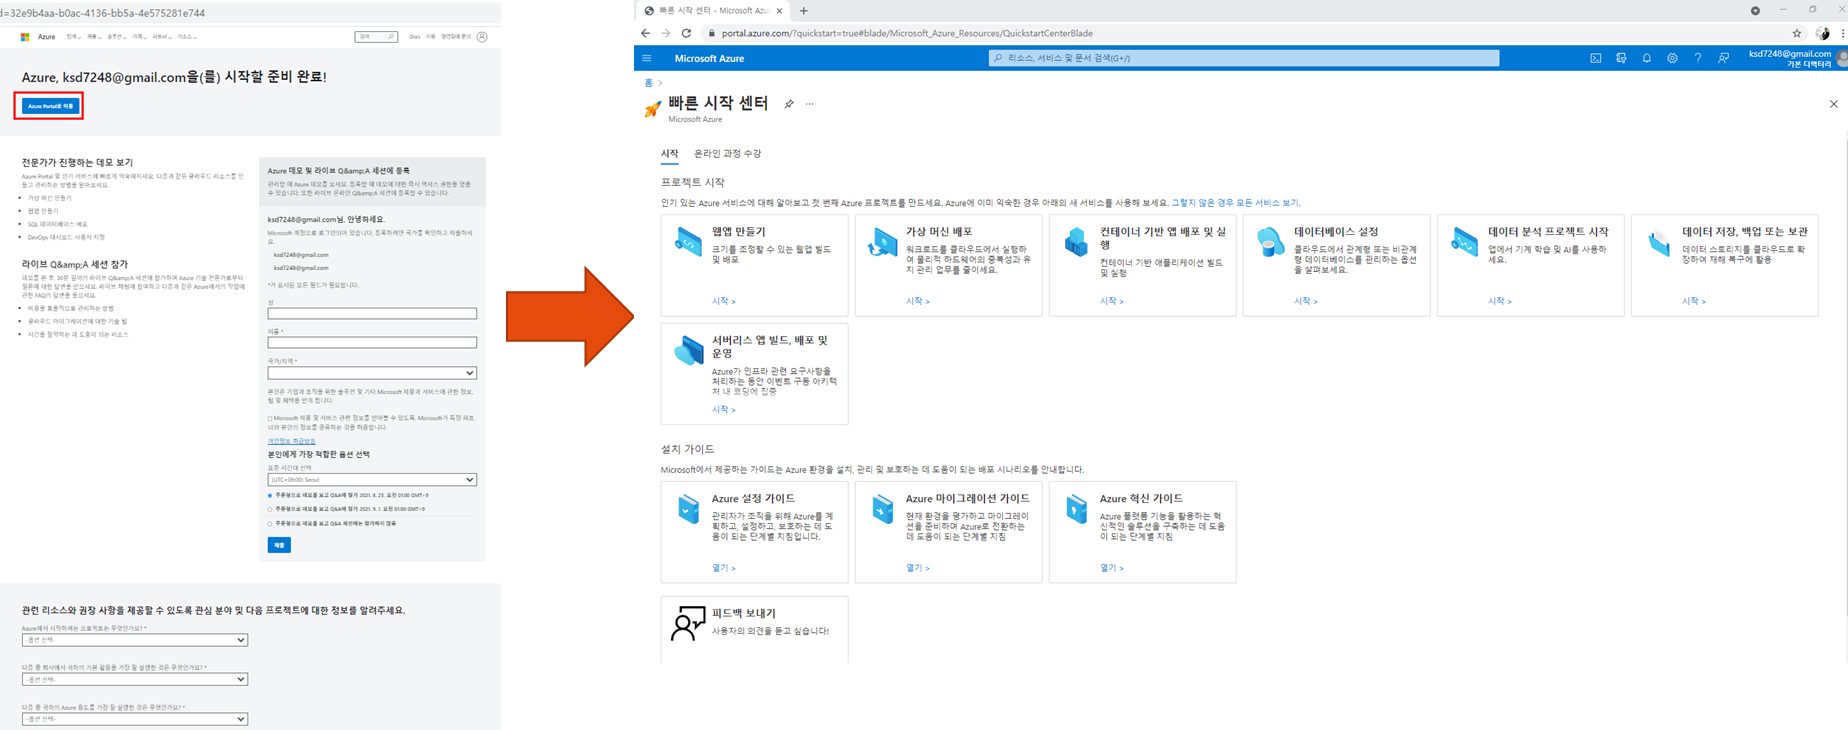
Task: Close the Quickstart Center blade with X
Action: 1833,104
